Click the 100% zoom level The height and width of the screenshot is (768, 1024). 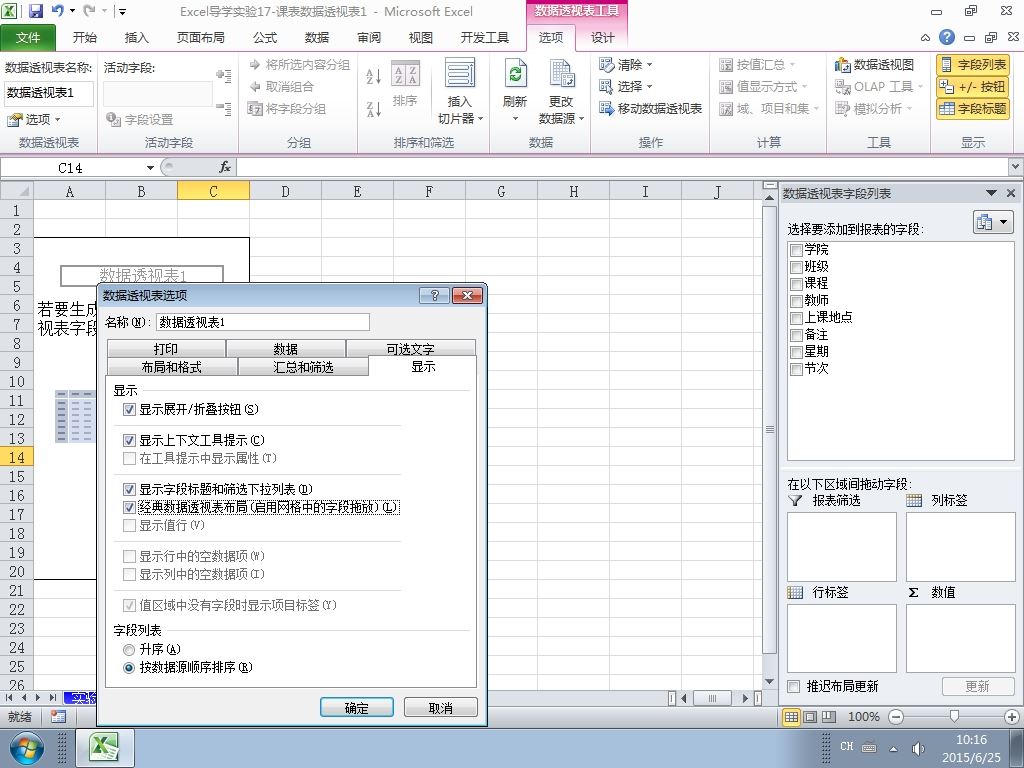click(863, 717)
